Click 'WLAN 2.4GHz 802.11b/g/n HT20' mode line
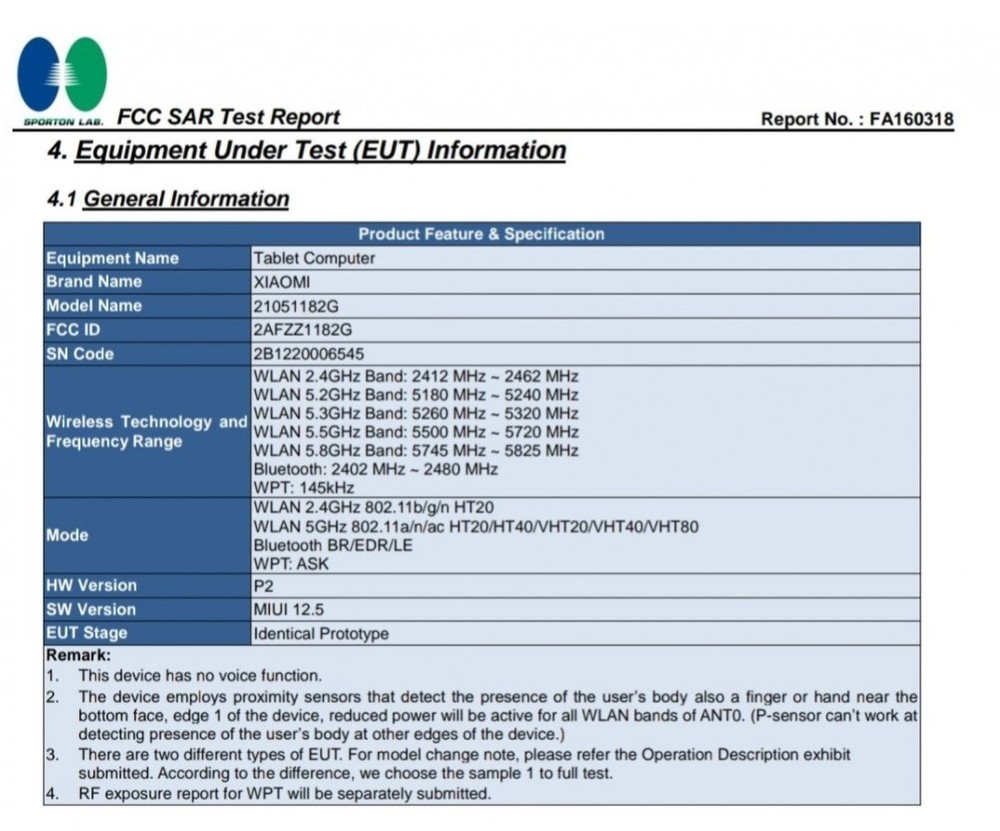 374,508
